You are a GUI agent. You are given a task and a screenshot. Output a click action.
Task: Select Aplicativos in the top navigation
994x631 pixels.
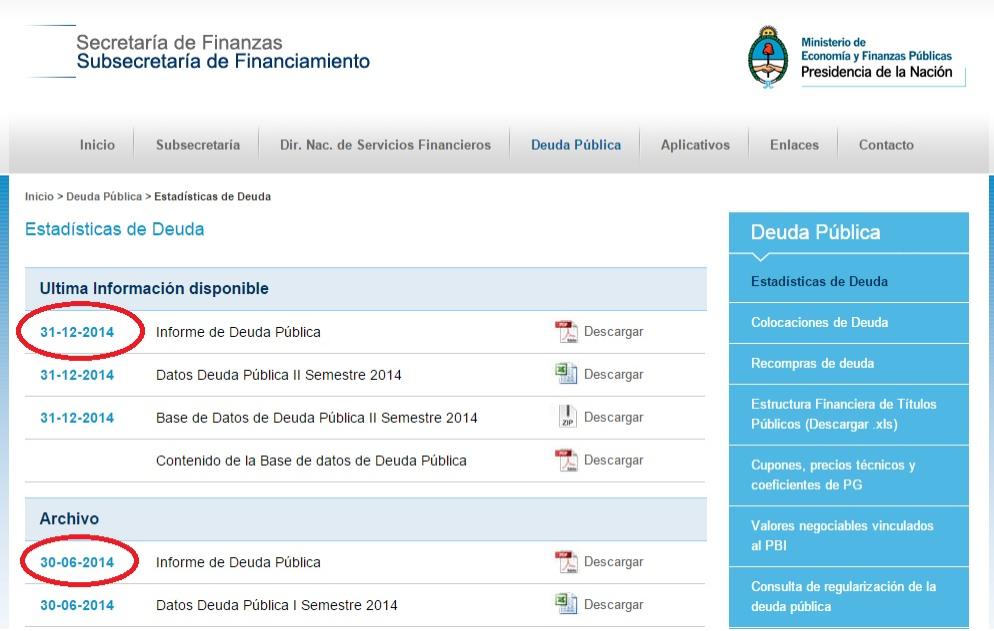[695, 145]
